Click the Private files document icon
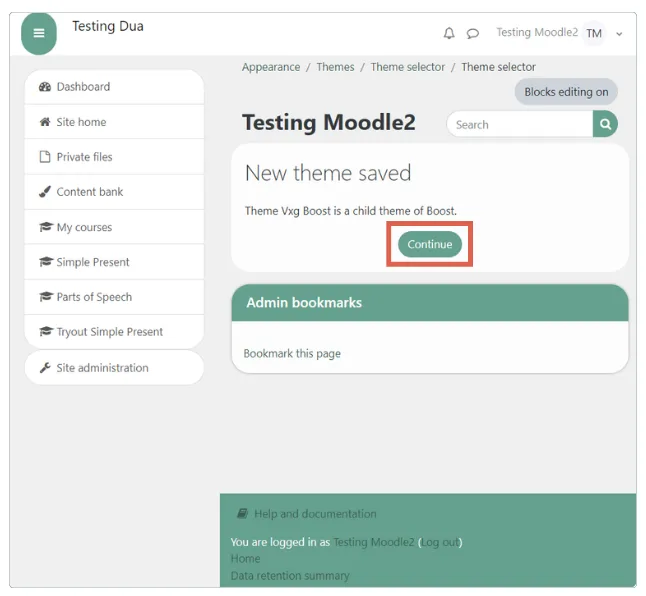 coord(45,157)
